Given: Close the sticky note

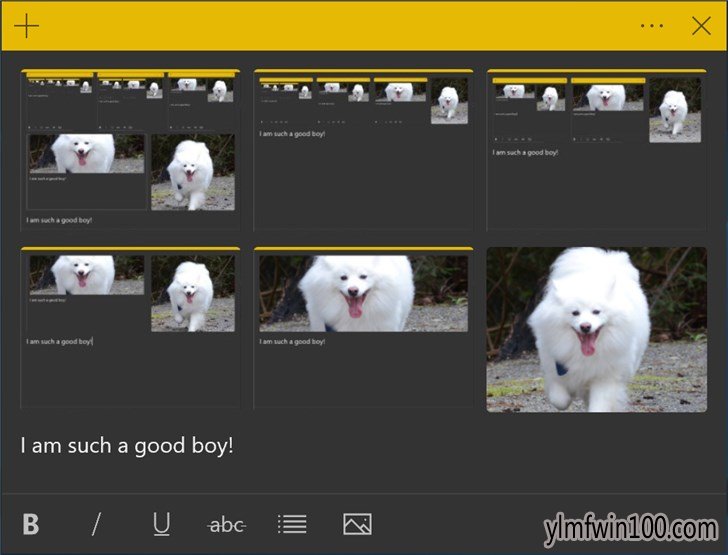Looking at the screenshot, I should tap(701, 26).
